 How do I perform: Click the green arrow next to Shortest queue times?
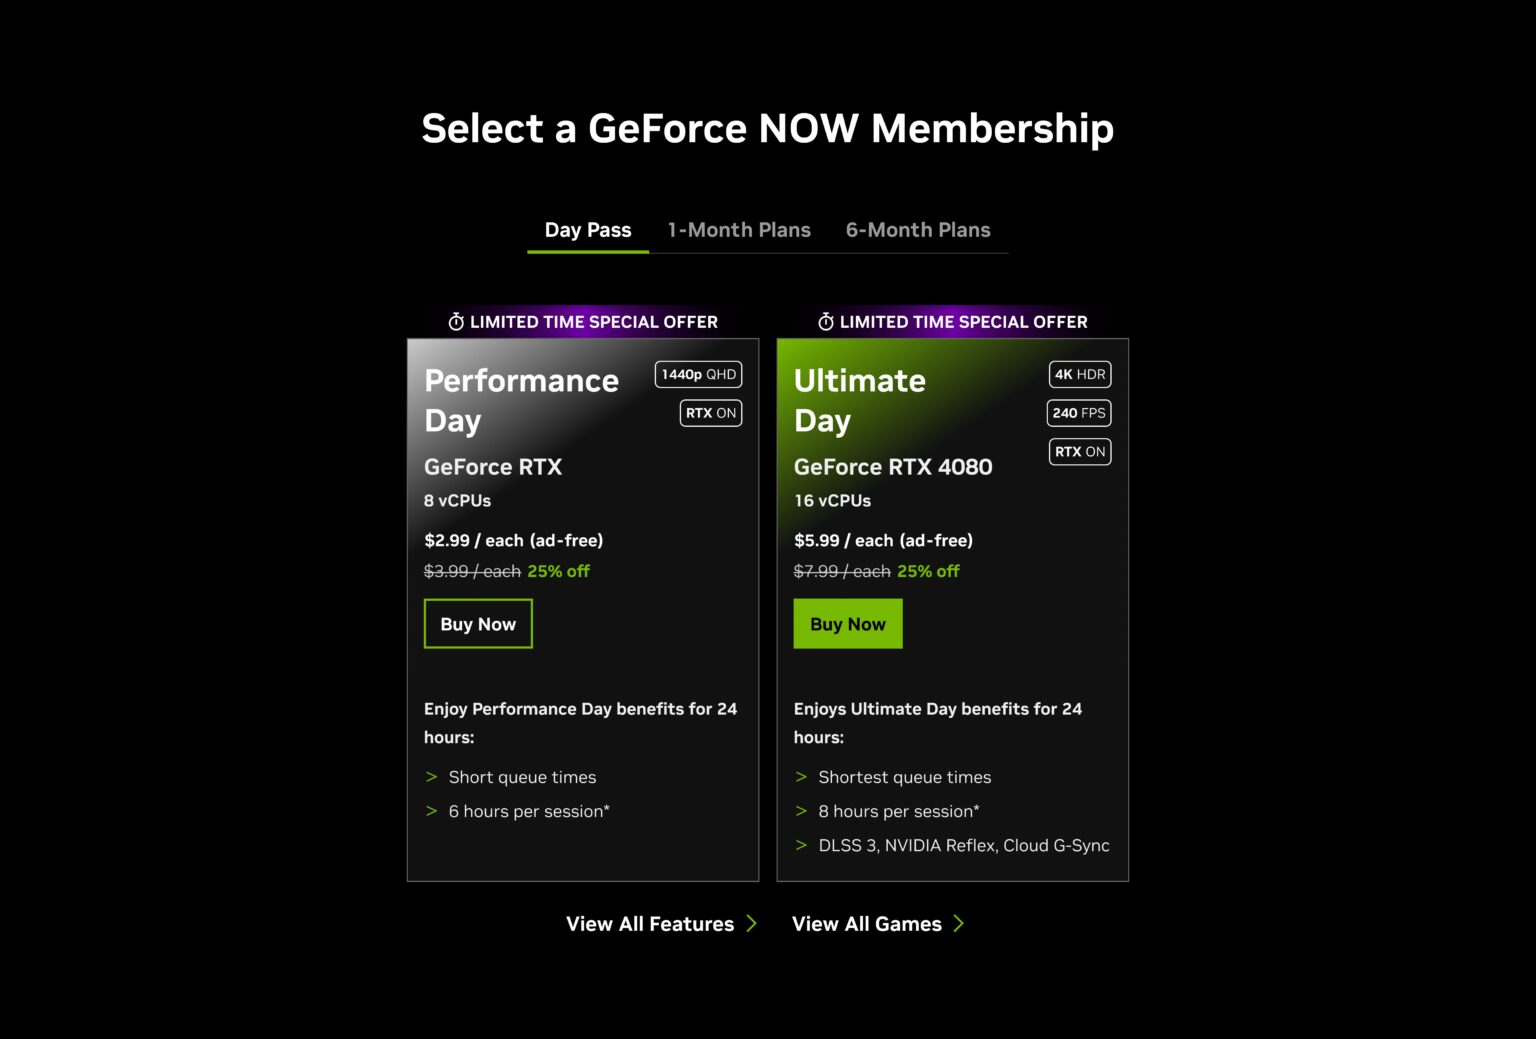point(800,777)
